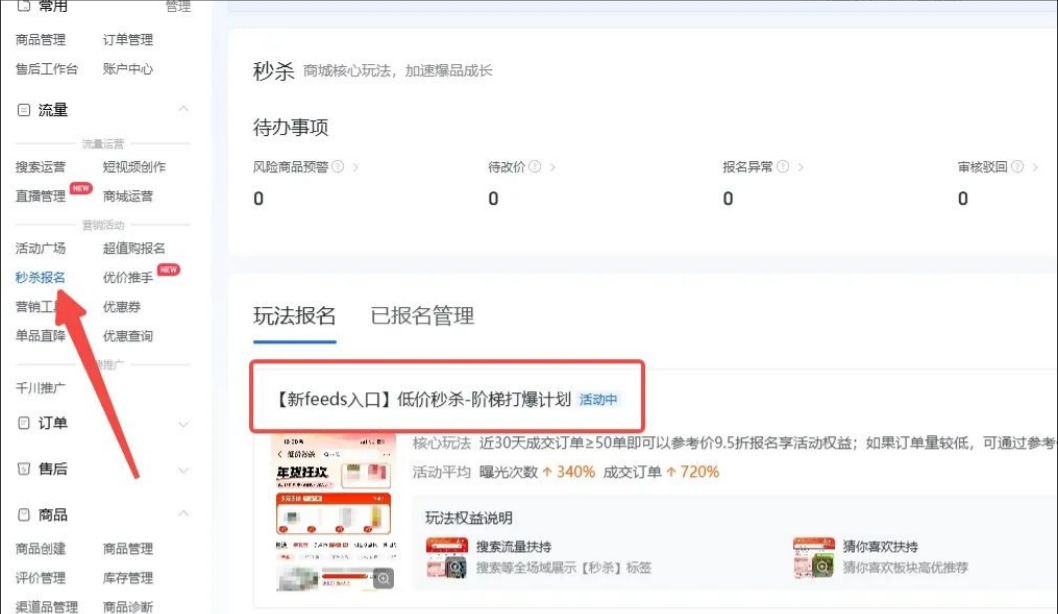This screenshot has width=1058, height=614.
Task: Open 渠道品管理 under 商品 section
Action: coord(47,607)
